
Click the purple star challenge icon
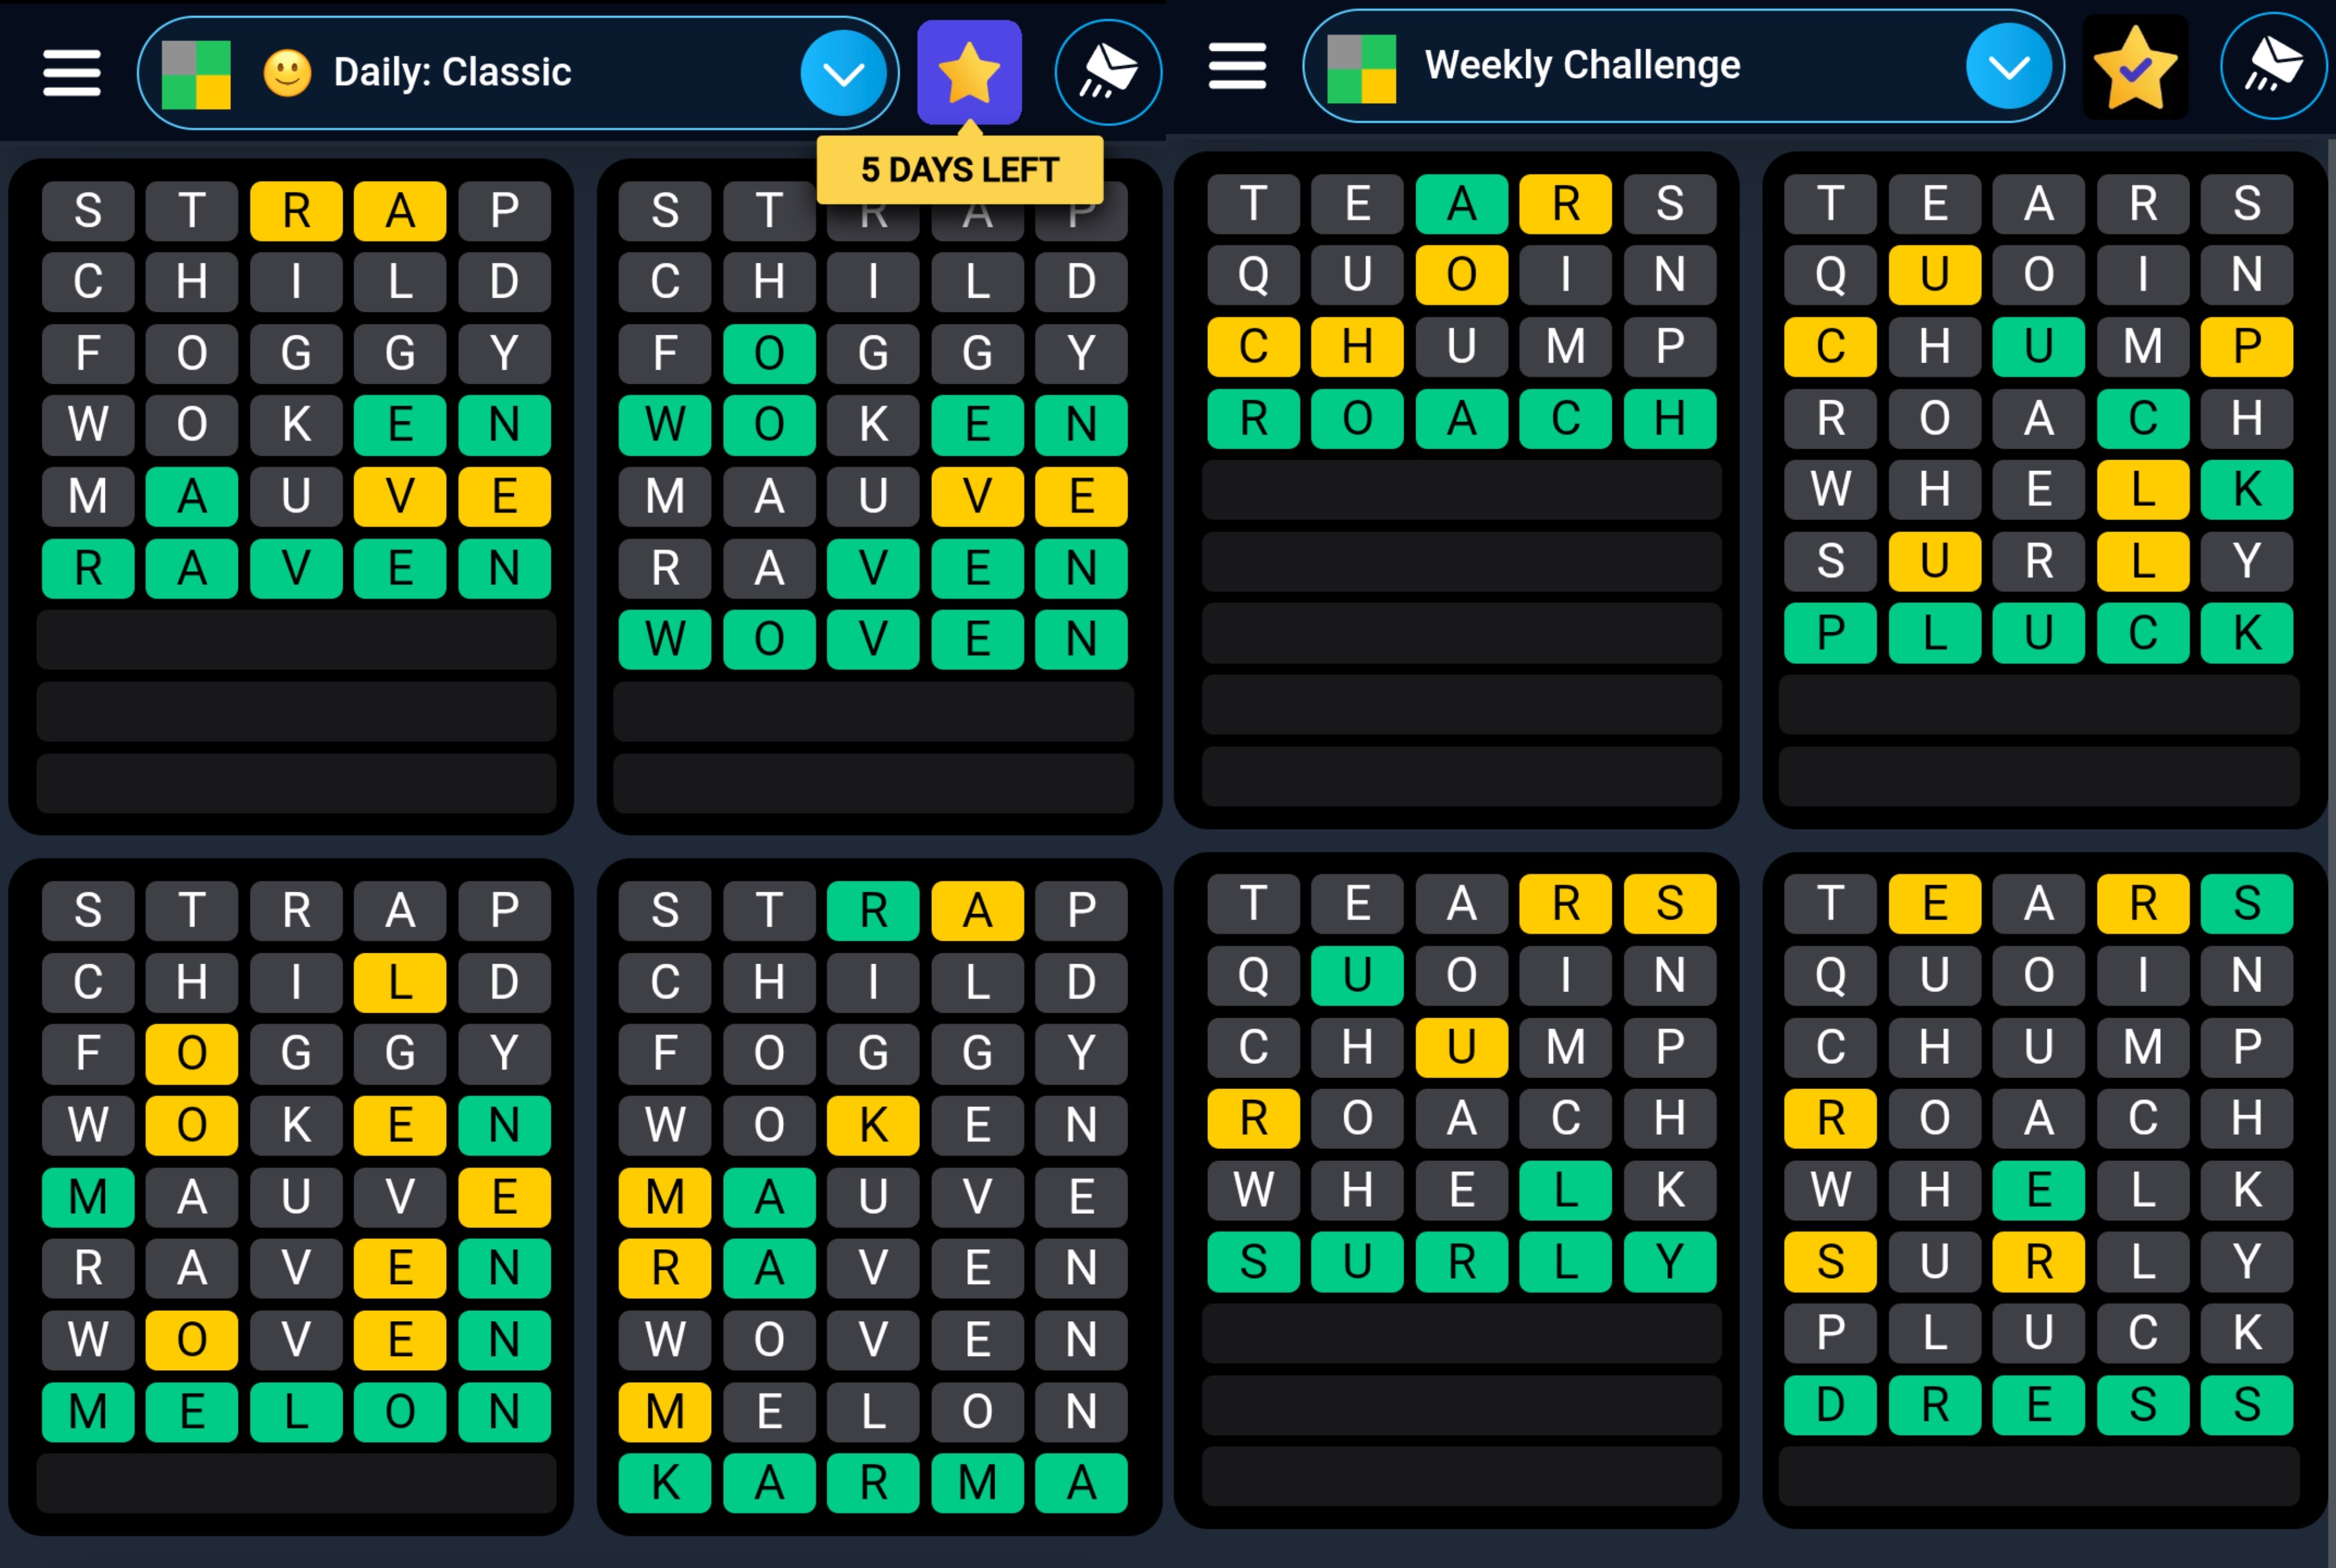(x=968, y=73)
